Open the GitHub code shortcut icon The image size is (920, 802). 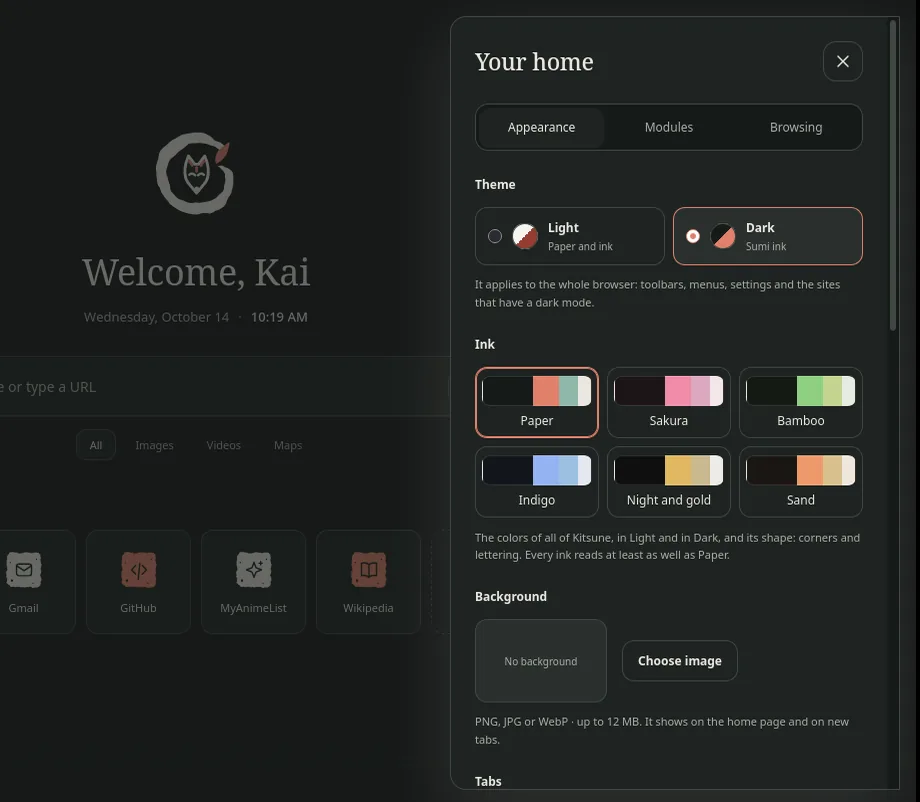click(138, 569)
